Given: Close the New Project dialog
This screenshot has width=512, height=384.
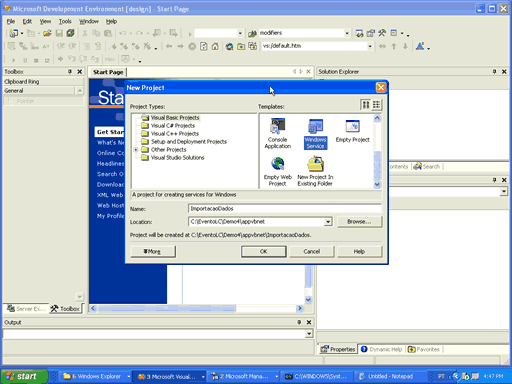Looking at the screenshot, I should click(381, 88).
